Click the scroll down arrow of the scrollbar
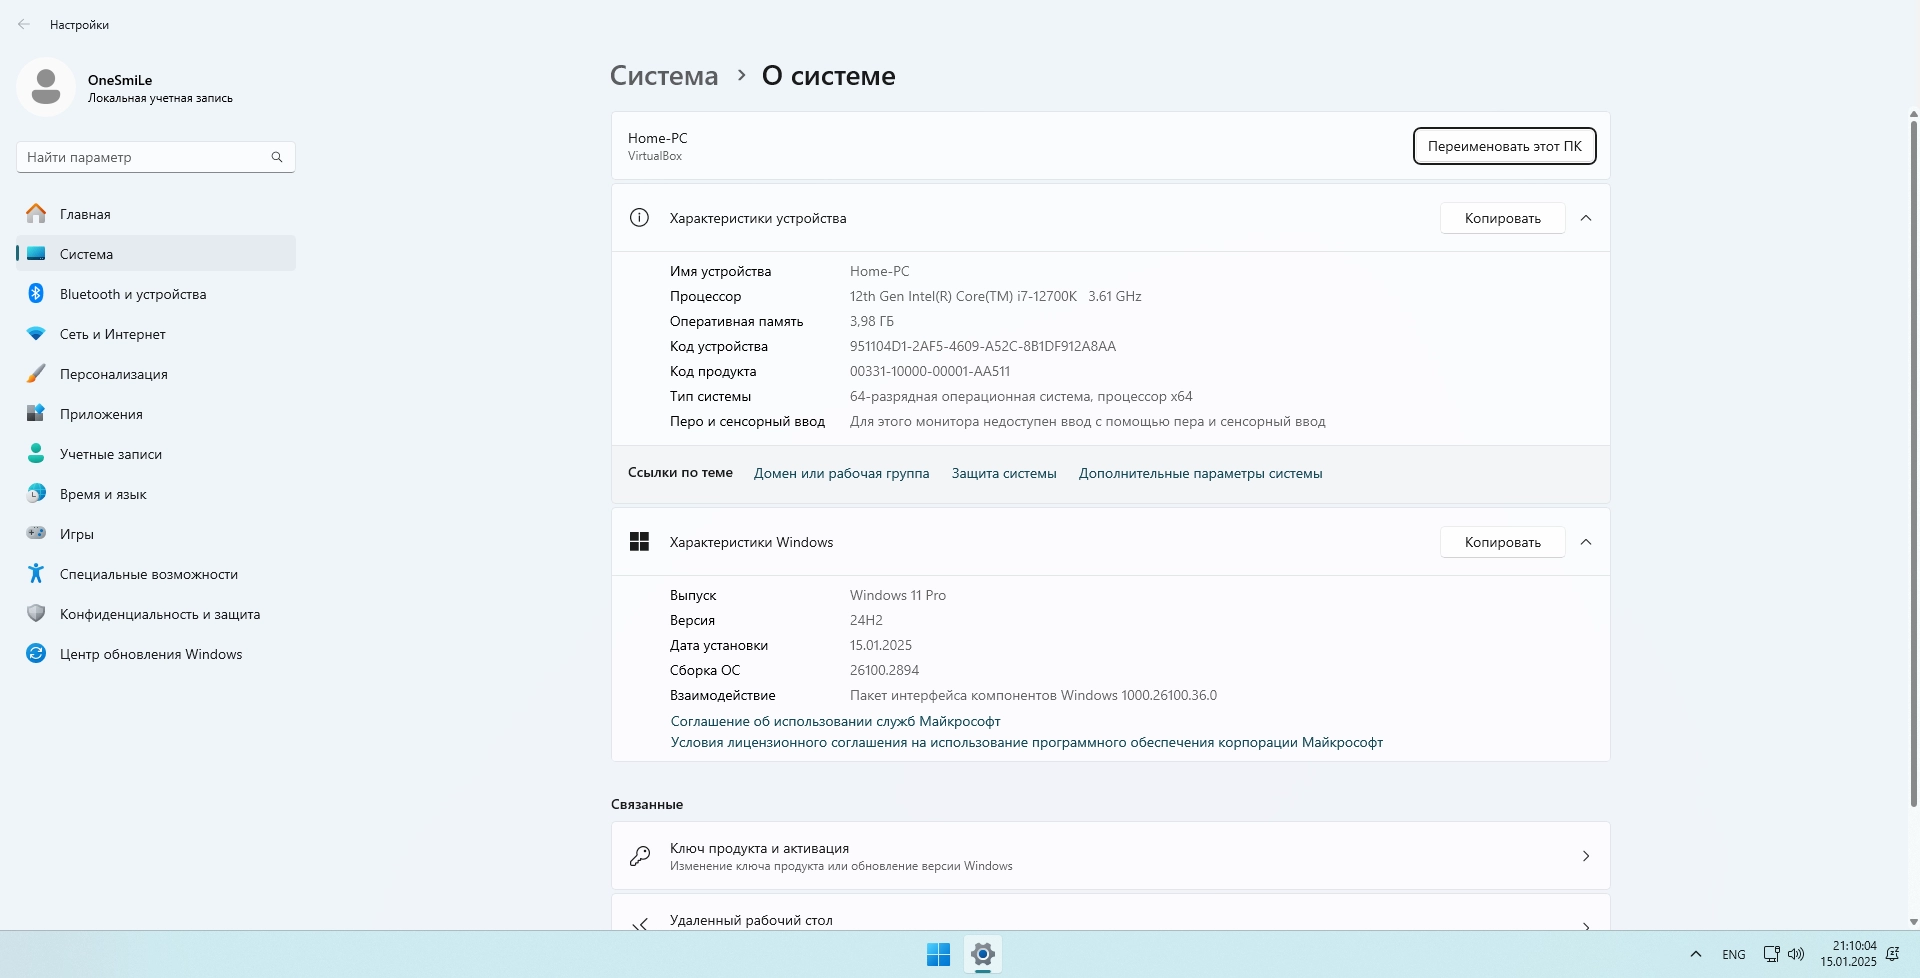Image resolution: width=1920 pixels, height=978 pixels. coord(1913,922)
